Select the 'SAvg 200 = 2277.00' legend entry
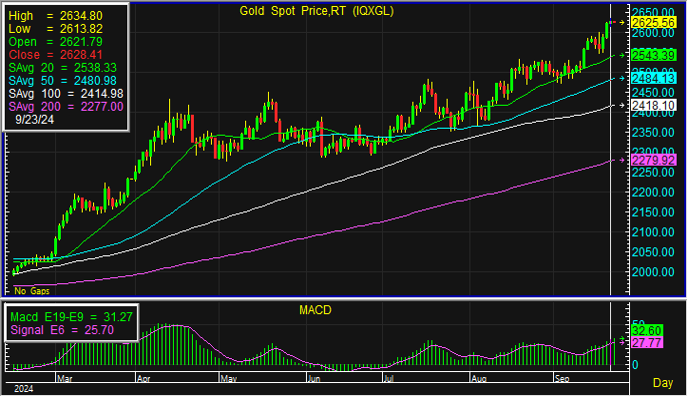The width and height of the screenshot is (688, 397). coord(66,107)
